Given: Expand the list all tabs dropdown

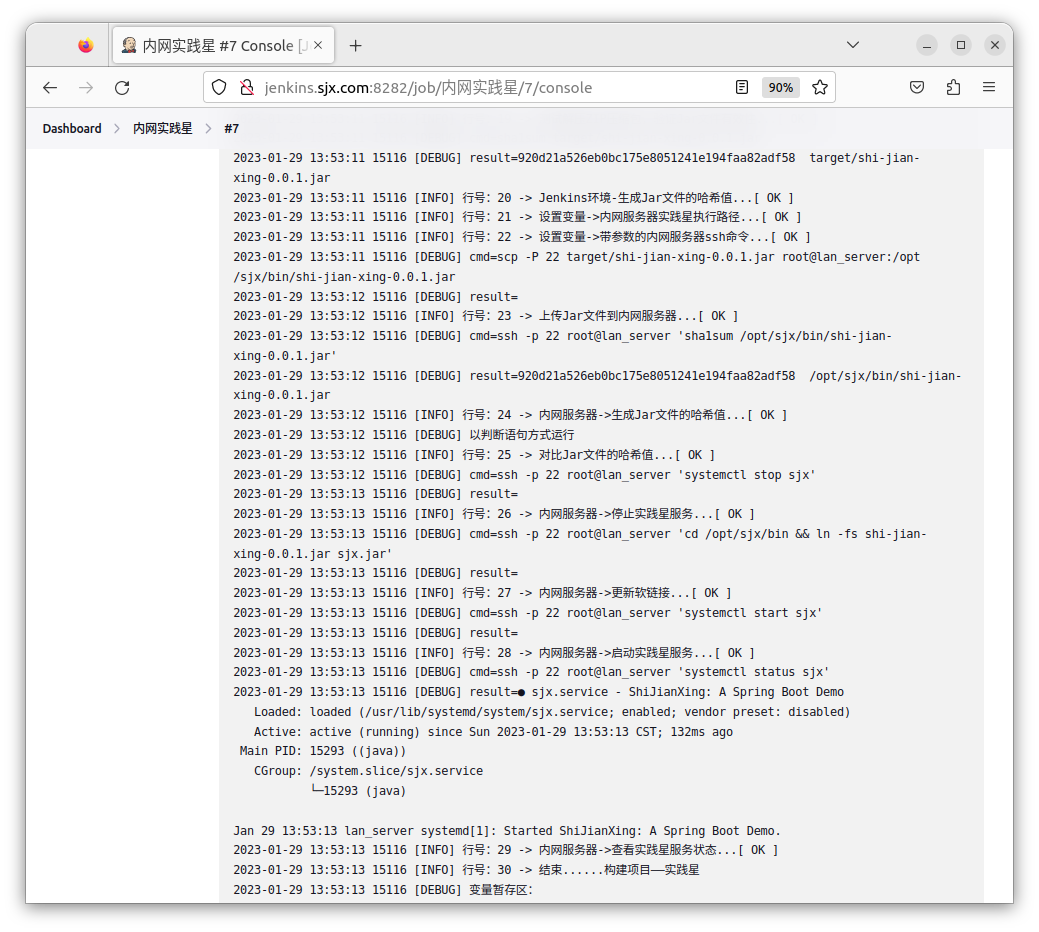Looking at the screenshot, I should (x=852, y=45).
